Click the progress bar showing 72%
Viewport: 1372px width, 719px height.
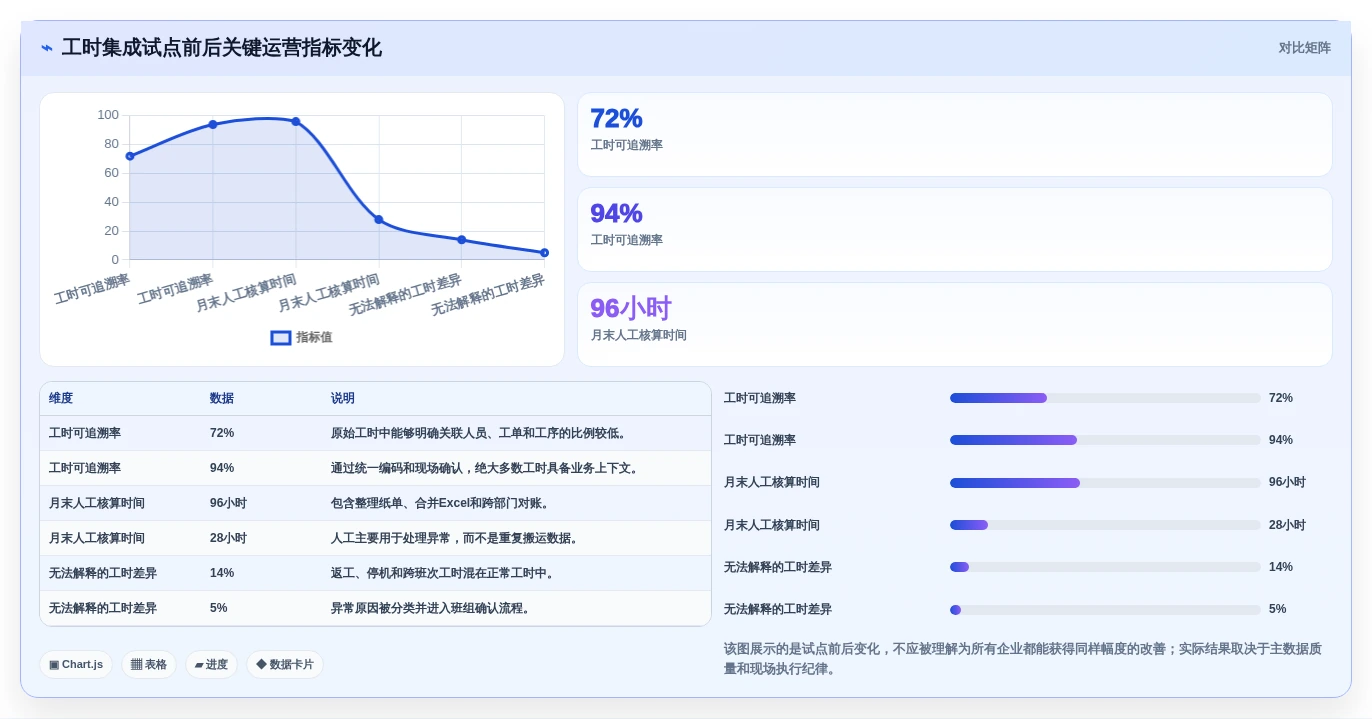[x=1105, y=398]
